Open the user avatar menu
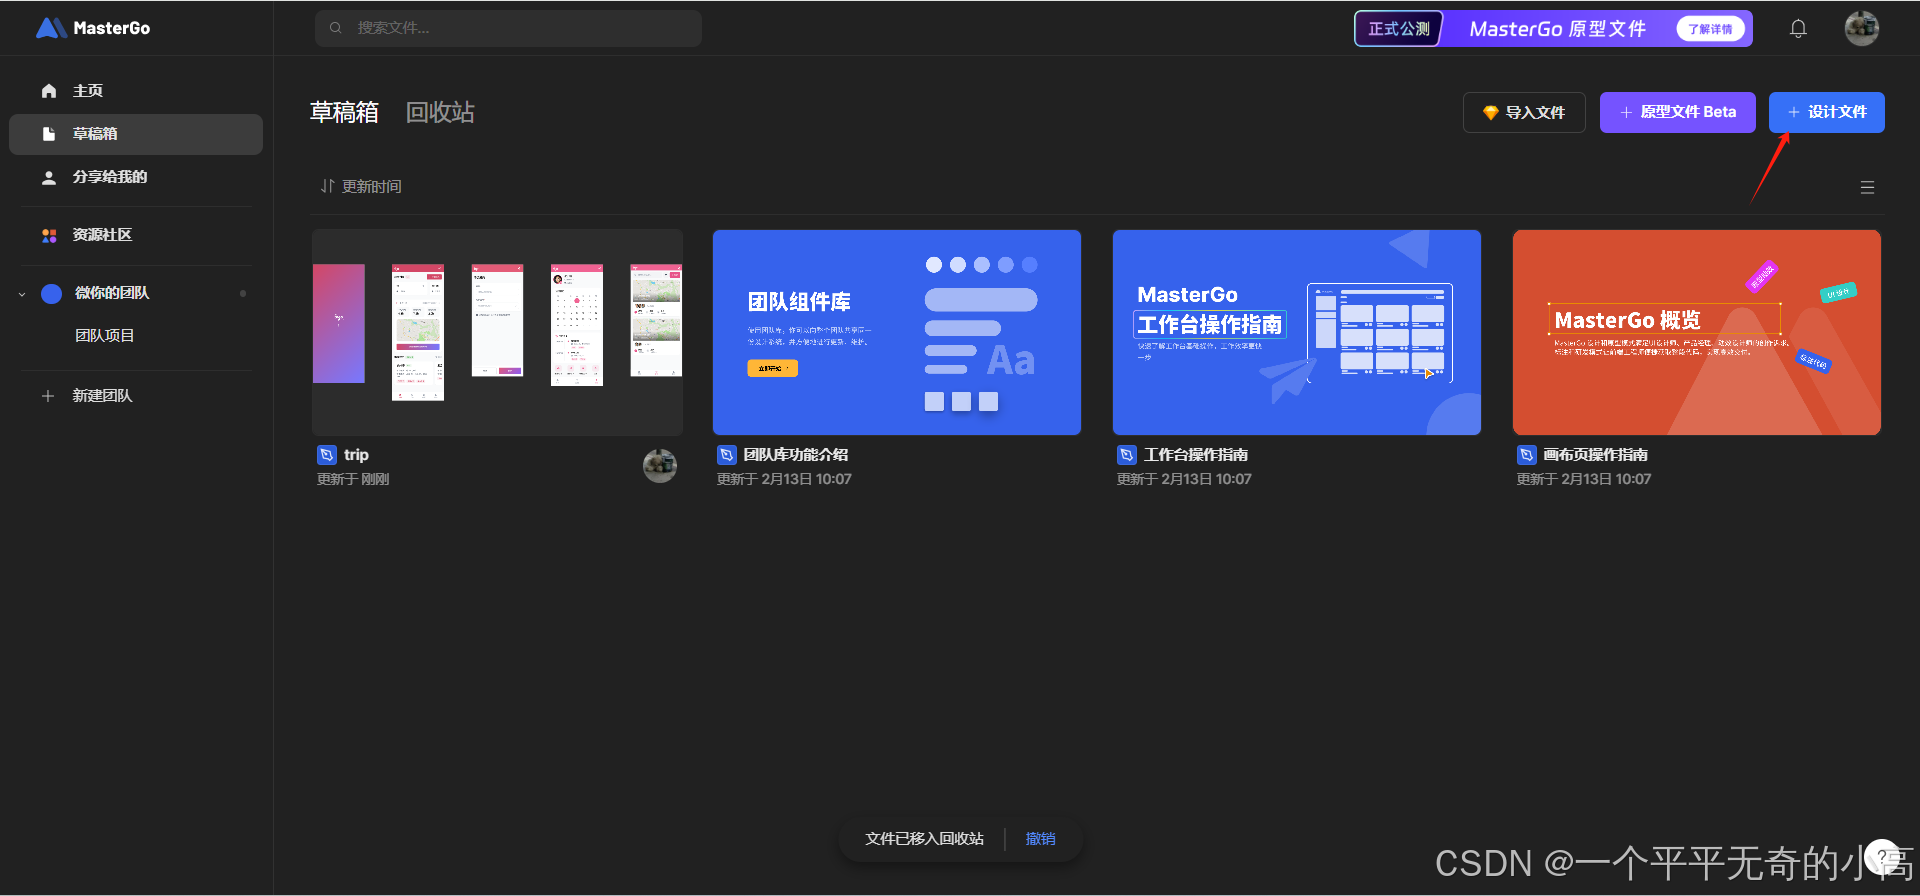This screenshot has height=896, width=1920. click(1862, 28)
